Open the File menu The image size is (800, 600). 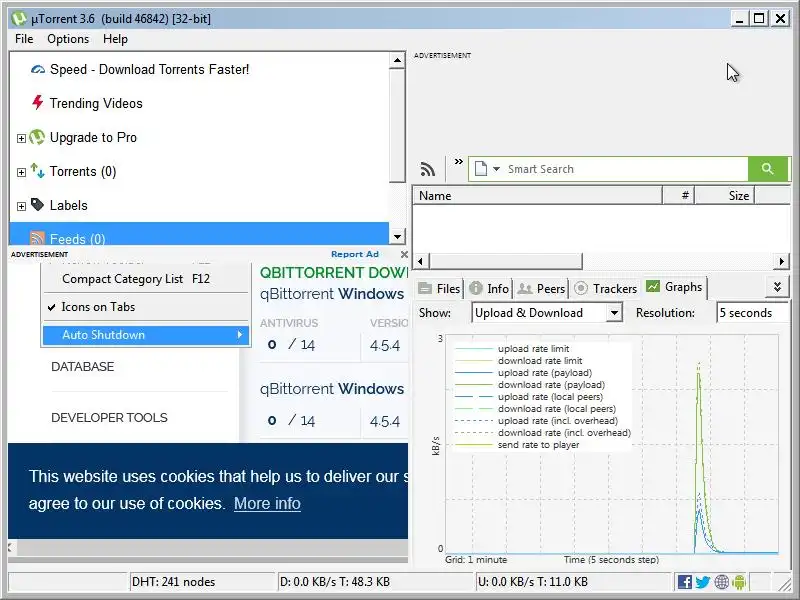(24, 39)
